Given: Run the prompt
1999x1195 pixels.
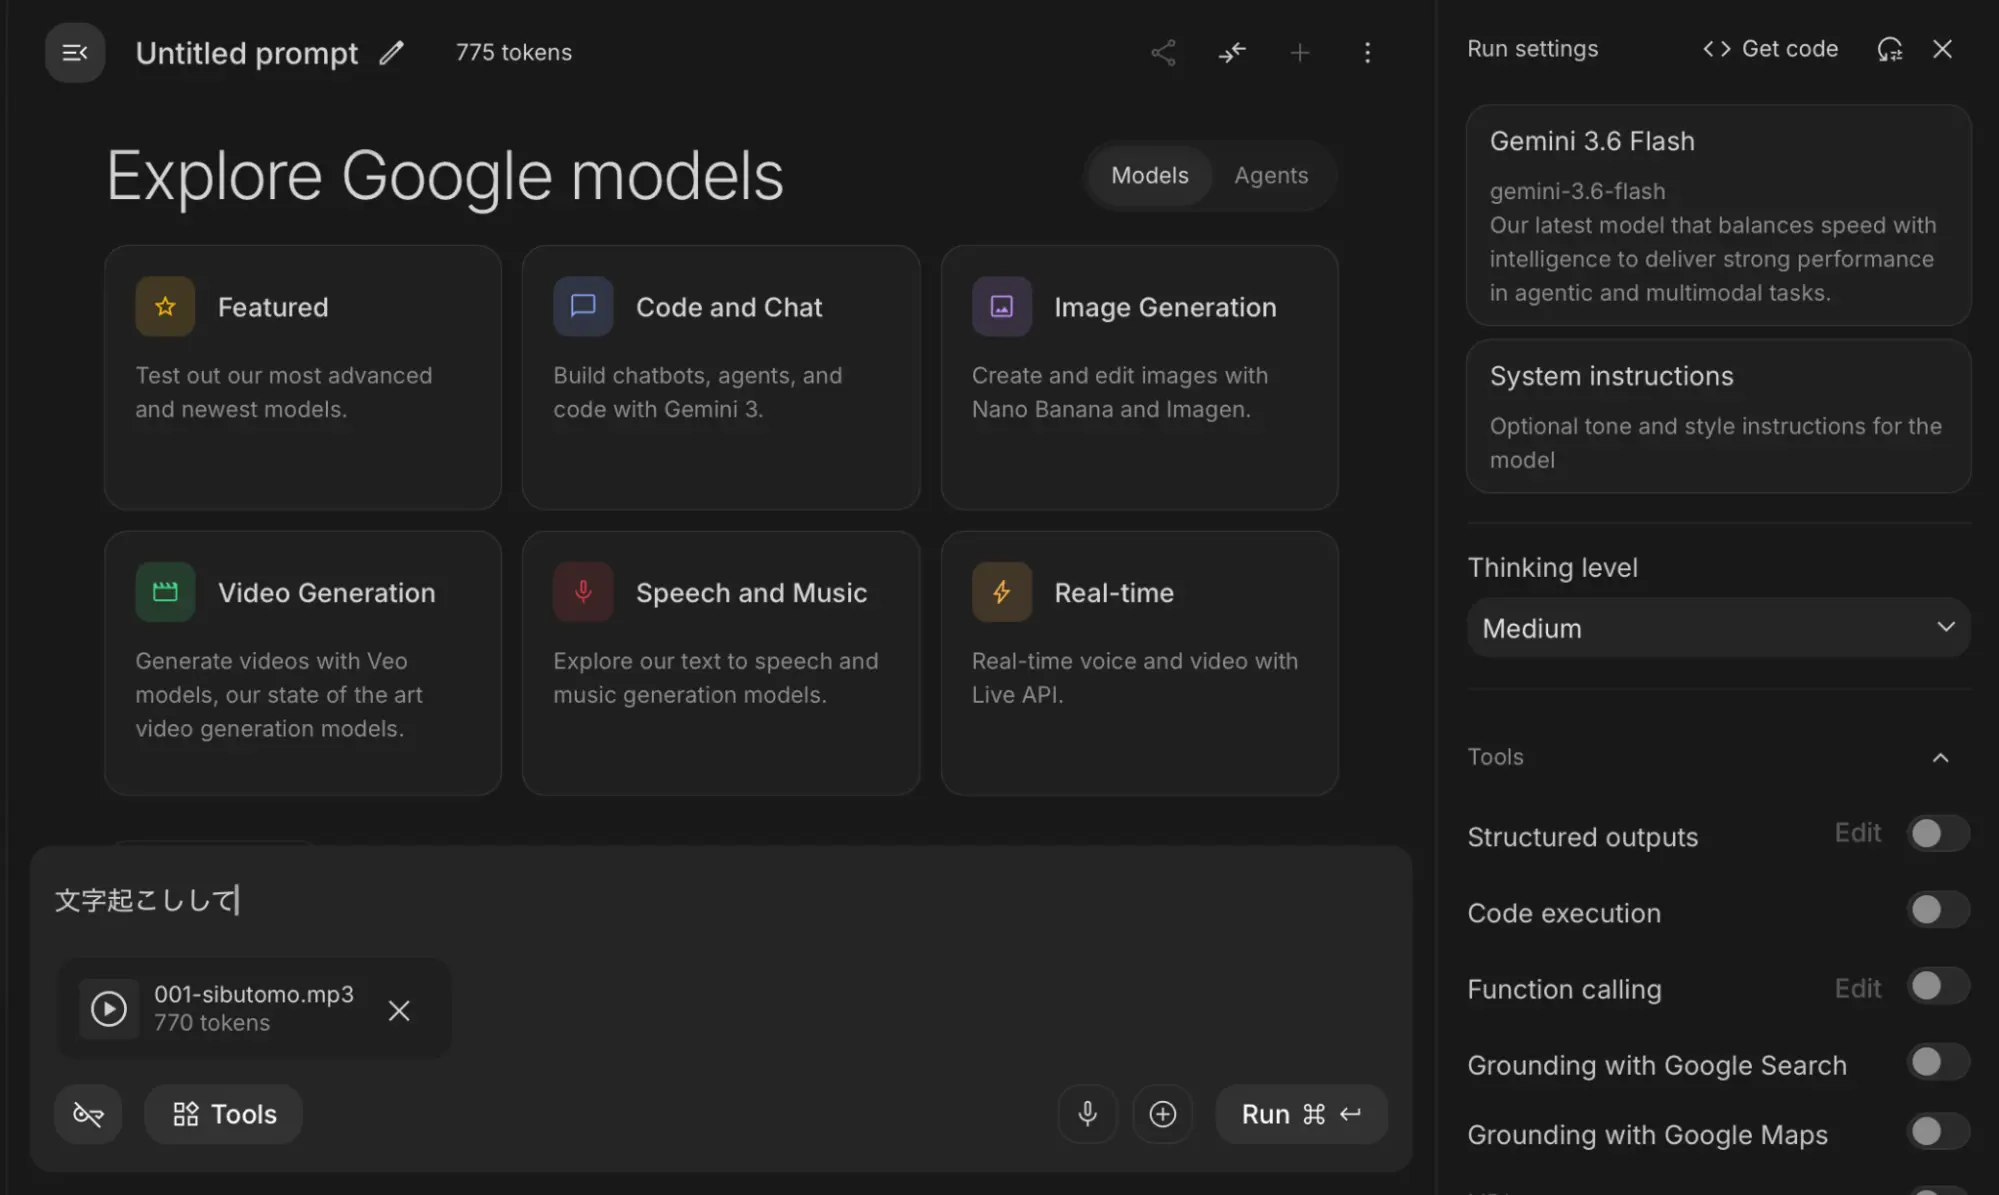Looking at the screenshot, I should click(1301, 1114).
